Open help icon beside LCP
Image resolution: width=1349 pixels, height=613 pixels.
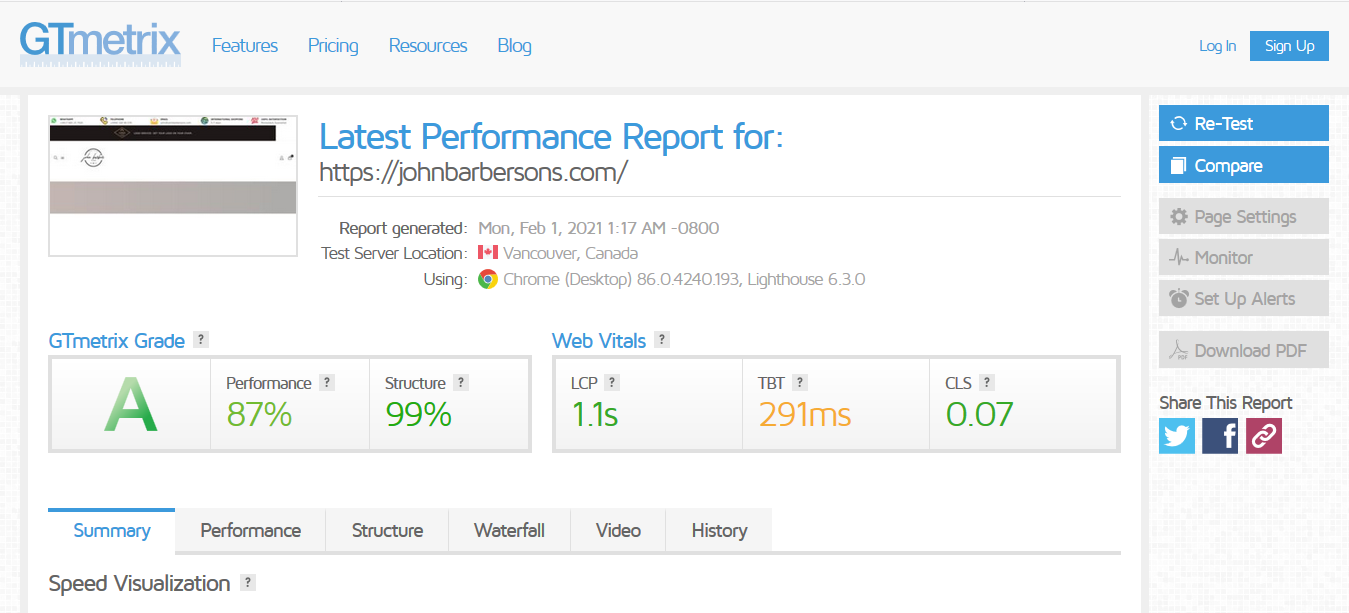[x=613, y=382]
